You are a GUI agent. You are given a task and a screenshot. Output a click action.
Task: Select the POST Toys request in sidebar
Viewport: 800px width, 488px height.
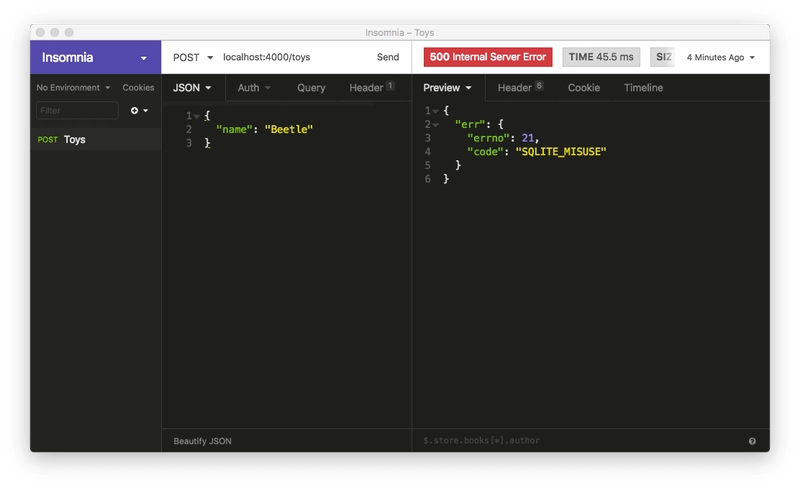tap(95, 139)
